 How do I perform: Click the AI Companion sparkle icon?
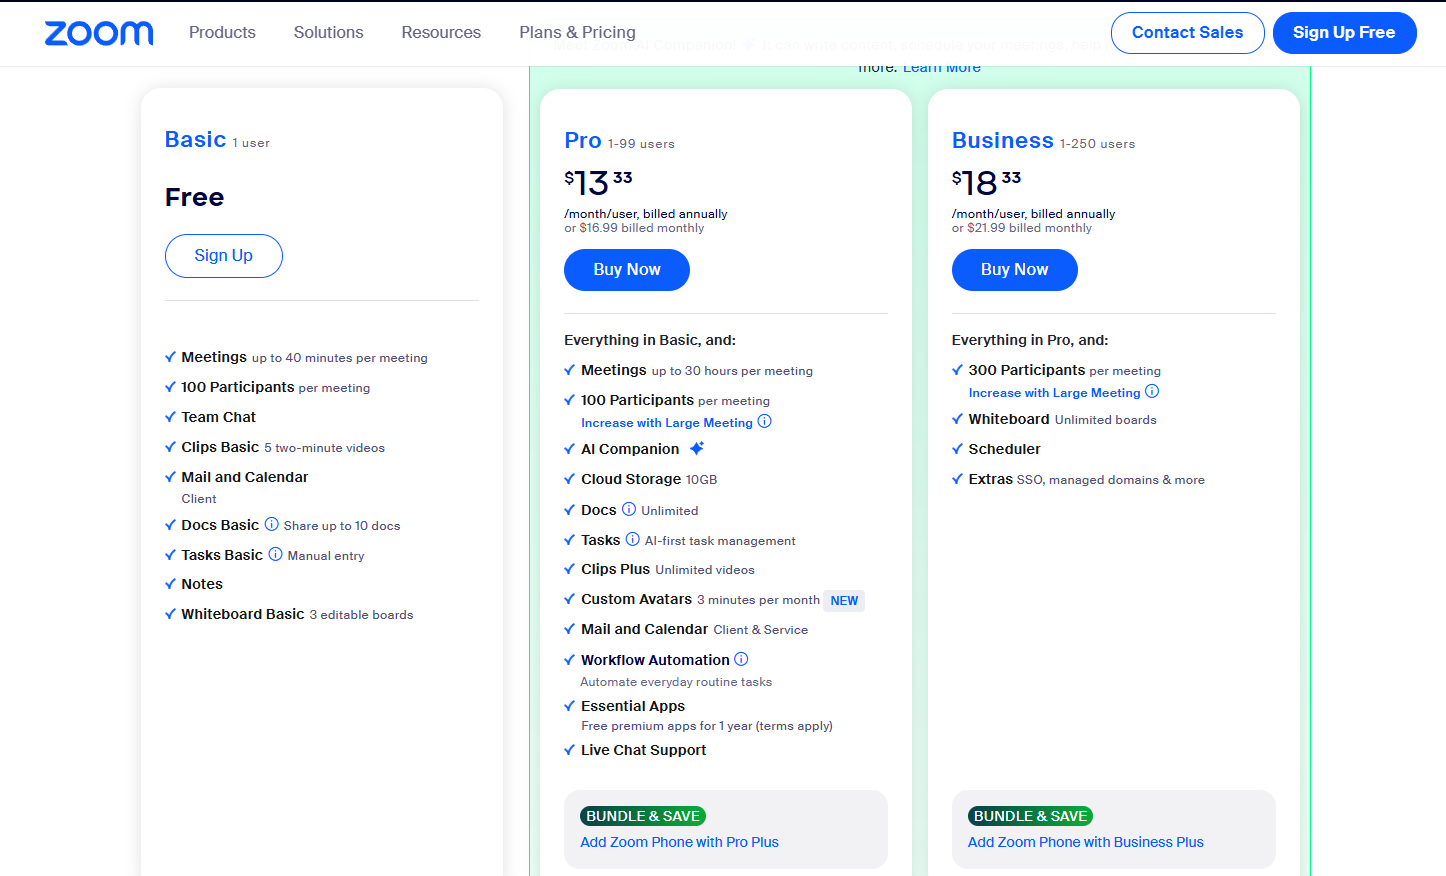(697, 448)
